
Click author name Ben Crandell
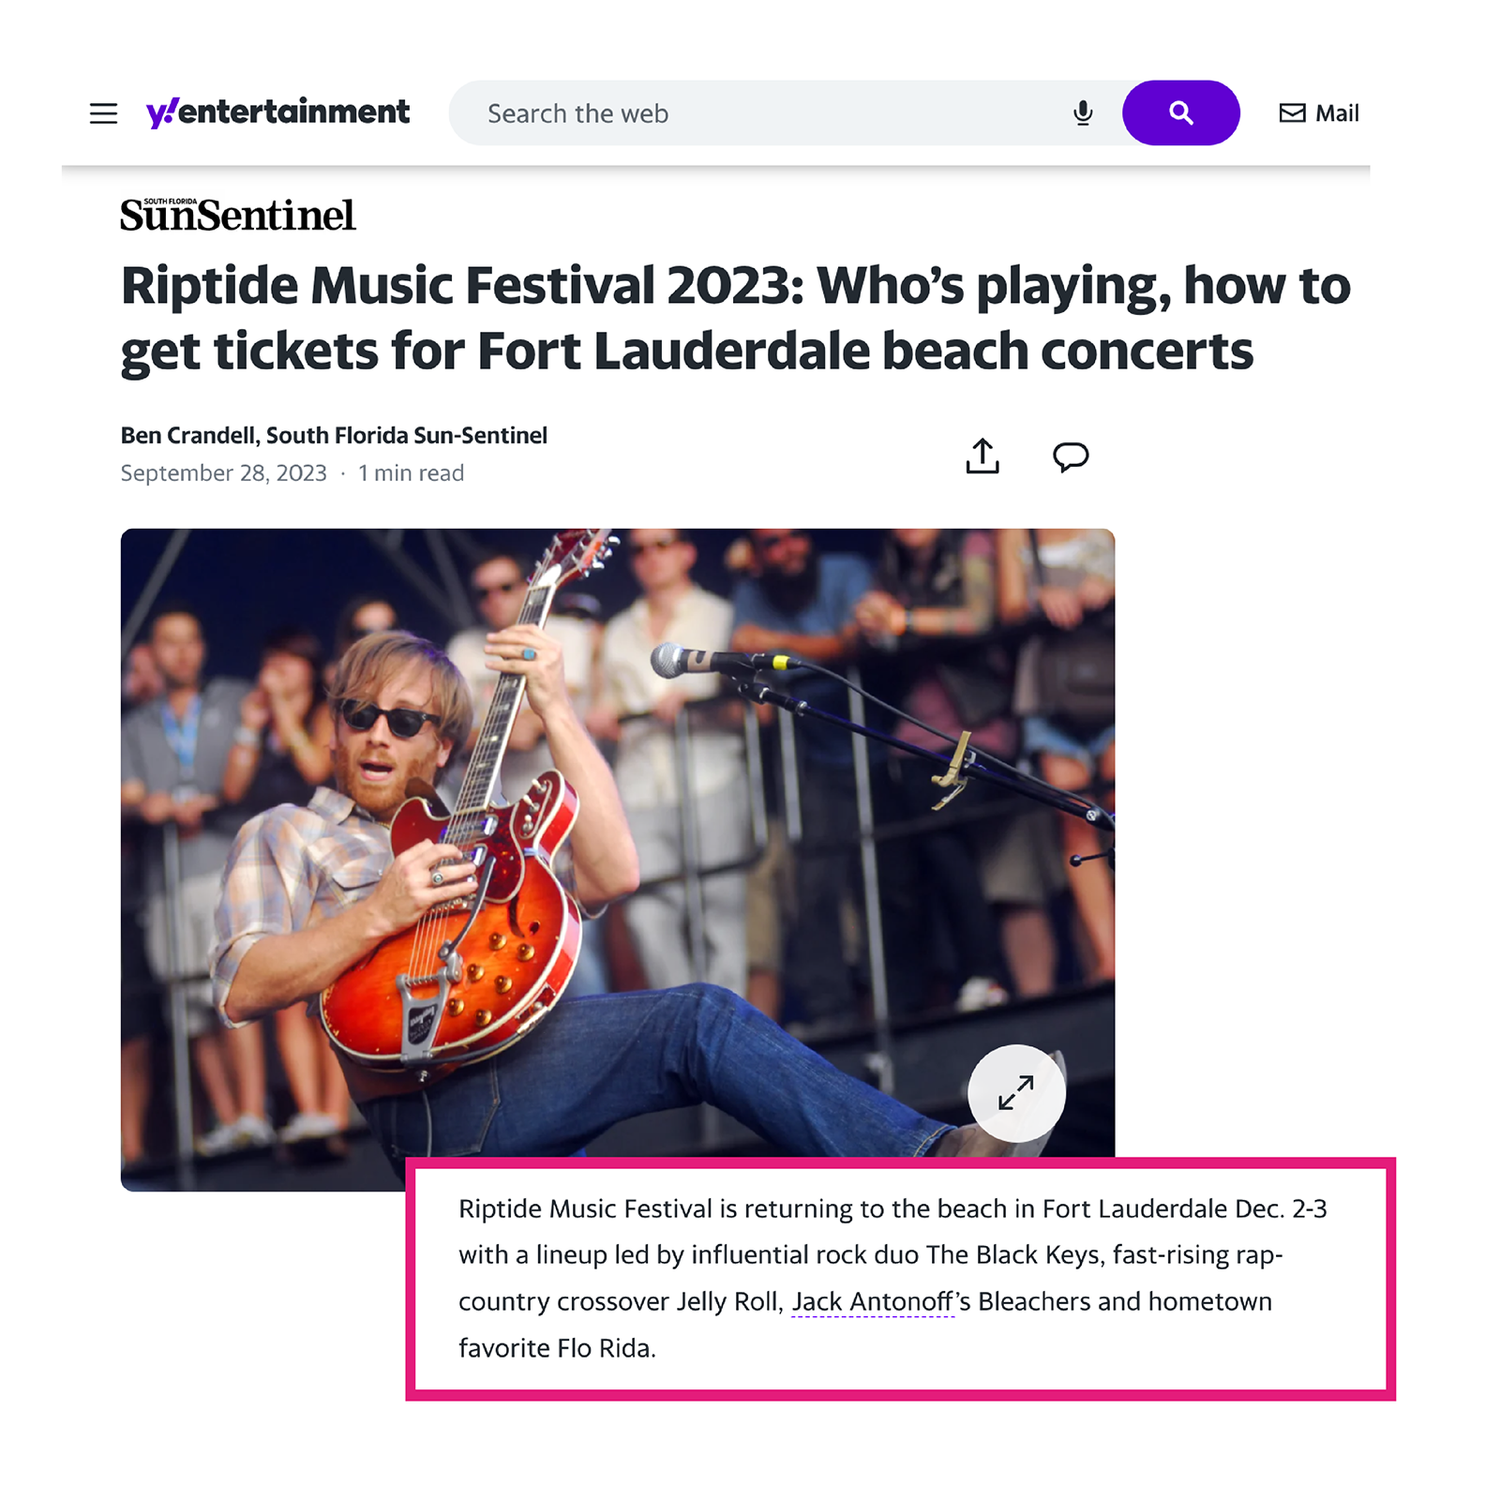[x=188, y=435]
